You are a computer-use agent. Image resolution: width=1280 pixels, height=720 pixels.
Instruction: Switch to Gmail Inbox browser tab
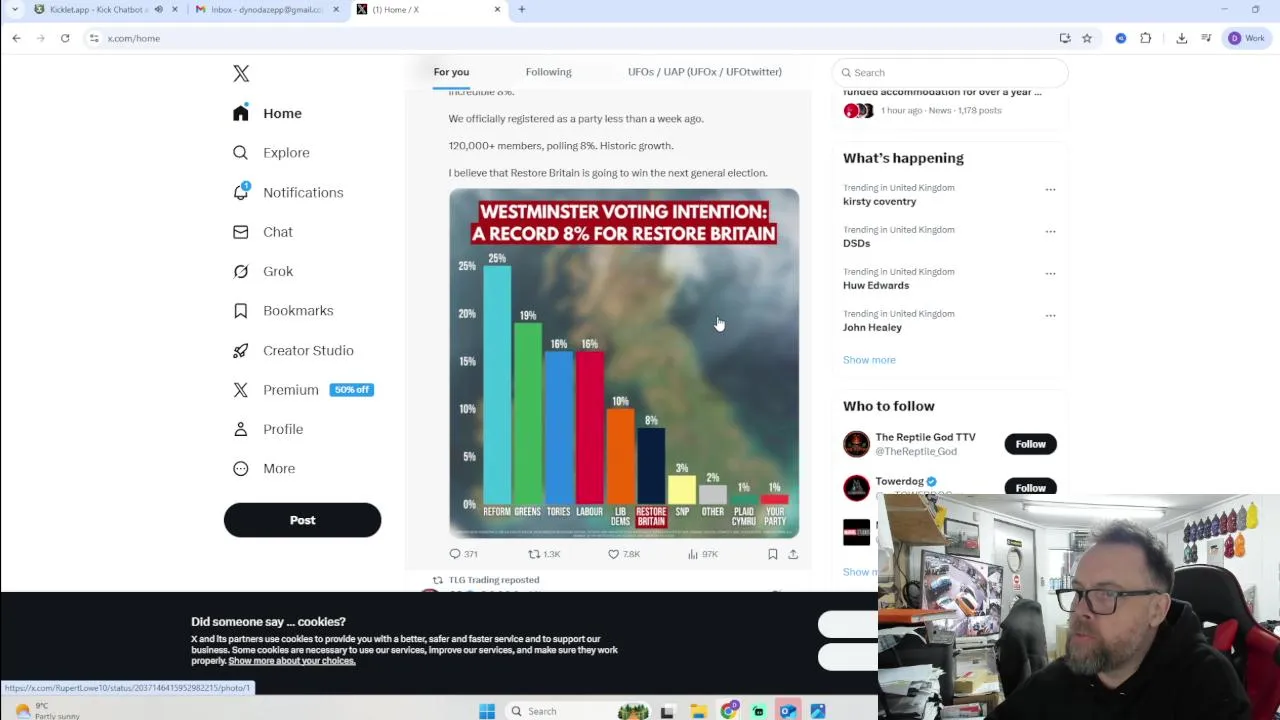click(x=266, y=9)
